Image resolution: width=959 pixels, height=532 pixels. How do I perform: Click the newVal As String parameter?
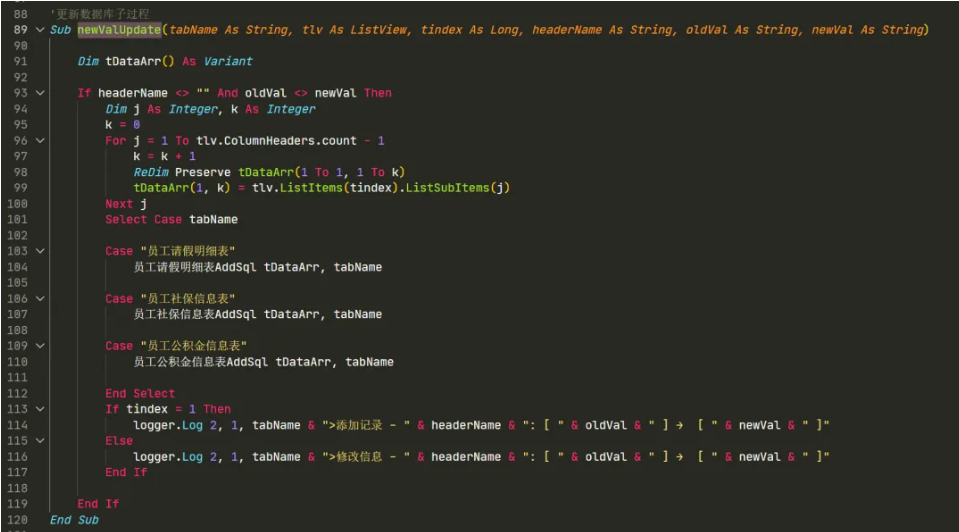coord(867,29)
